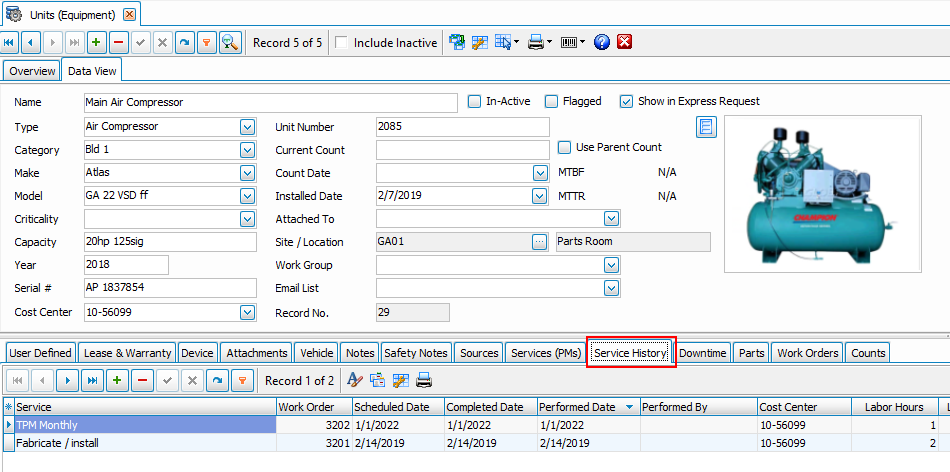Screen dimensions: 950x472
Task: Open Work Group dropdown
Action: pos(611,265)
